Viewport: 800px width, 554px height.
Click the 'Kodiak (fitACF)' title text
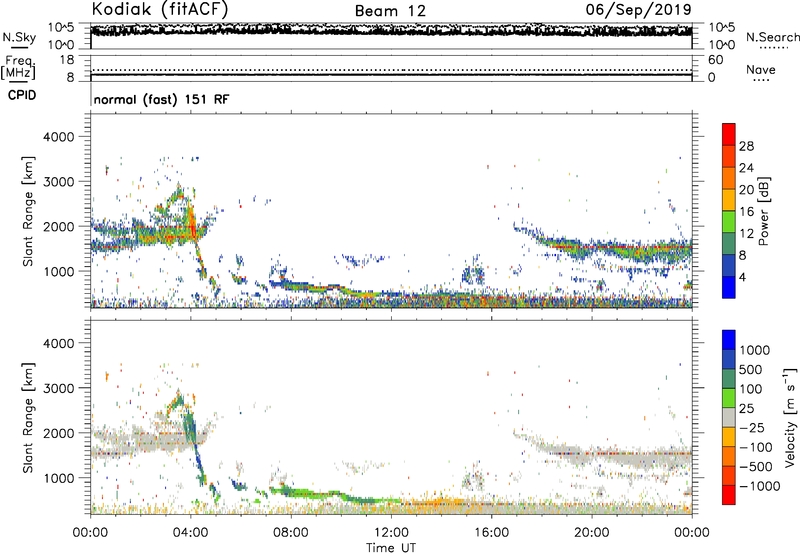tap(160, 9)
